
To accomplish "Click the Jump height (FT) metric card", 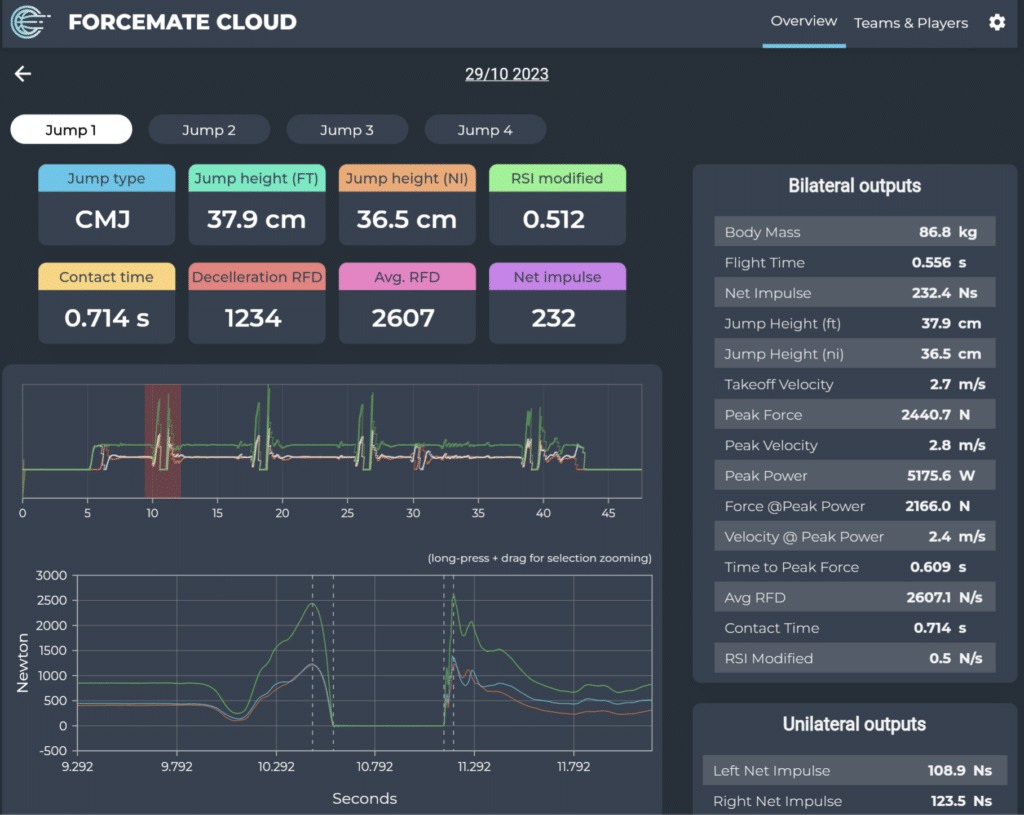I will coord(257,204).
